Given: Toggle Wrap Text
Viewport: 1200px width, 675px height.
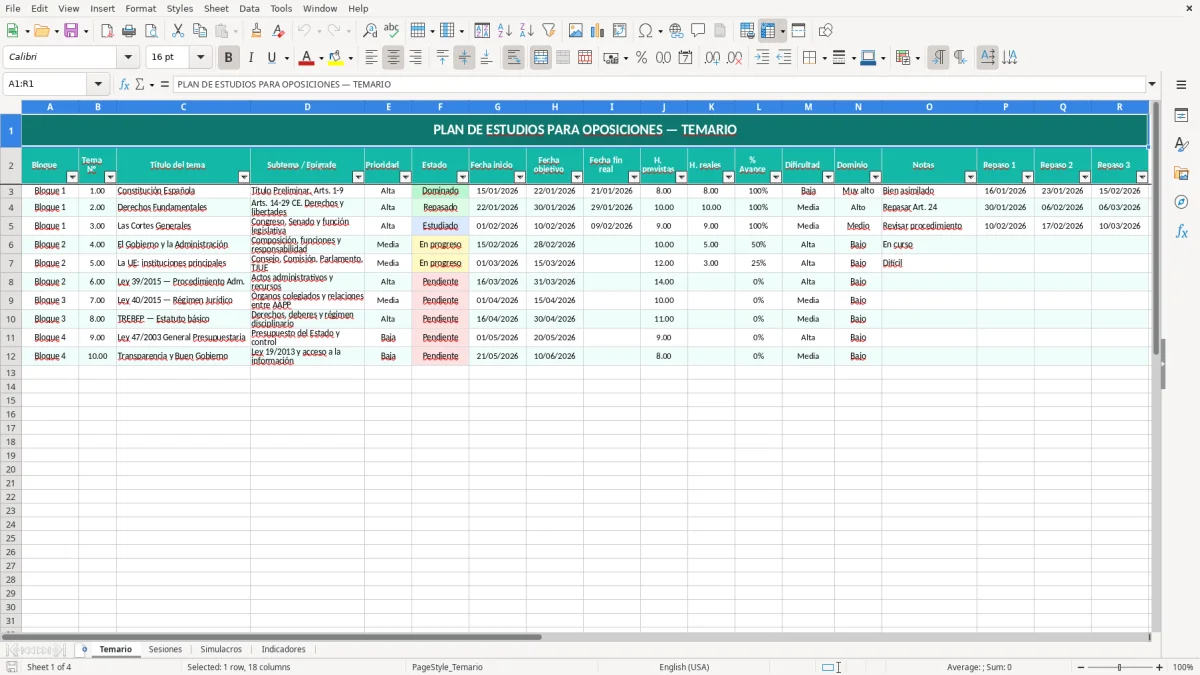Looking at the screenshot, I should (514, 58).
